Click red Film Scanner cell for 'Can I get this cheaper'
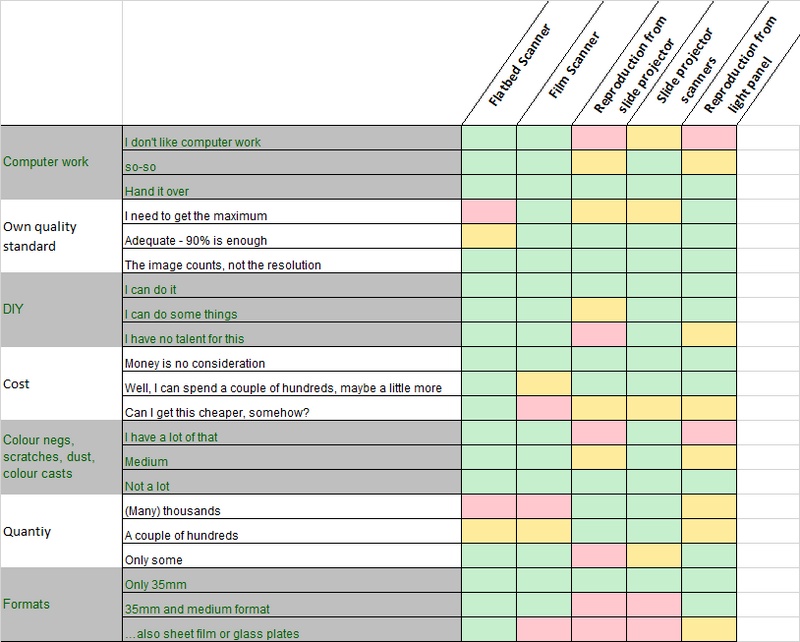This screenshot has height=642, width=800. click(544, 411)
